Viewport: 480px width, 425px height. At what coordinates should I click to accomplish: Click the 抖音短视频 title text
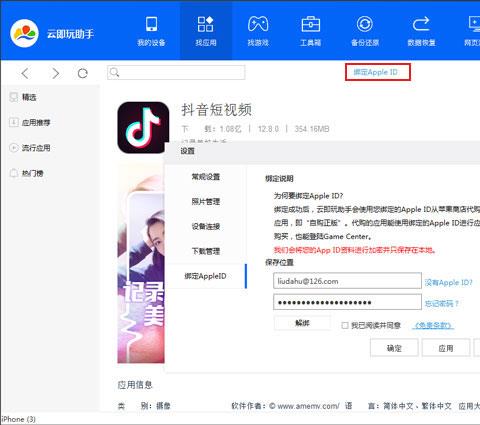point(217,110)
